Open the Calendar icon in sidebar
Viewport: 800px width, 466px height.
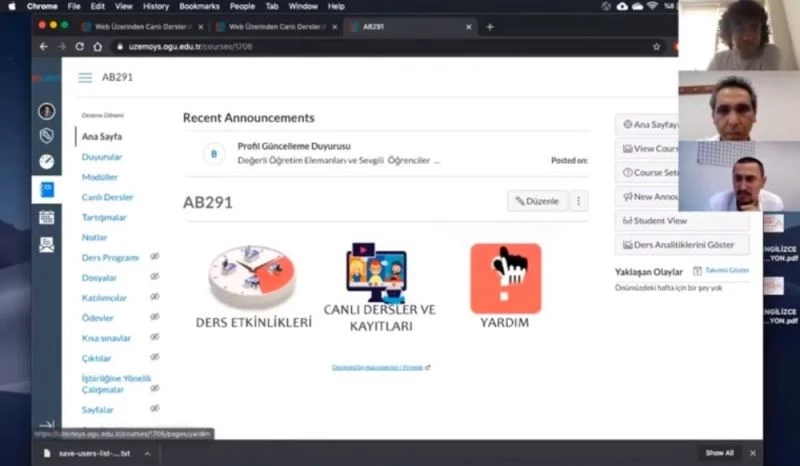click(x=46, y=217)
